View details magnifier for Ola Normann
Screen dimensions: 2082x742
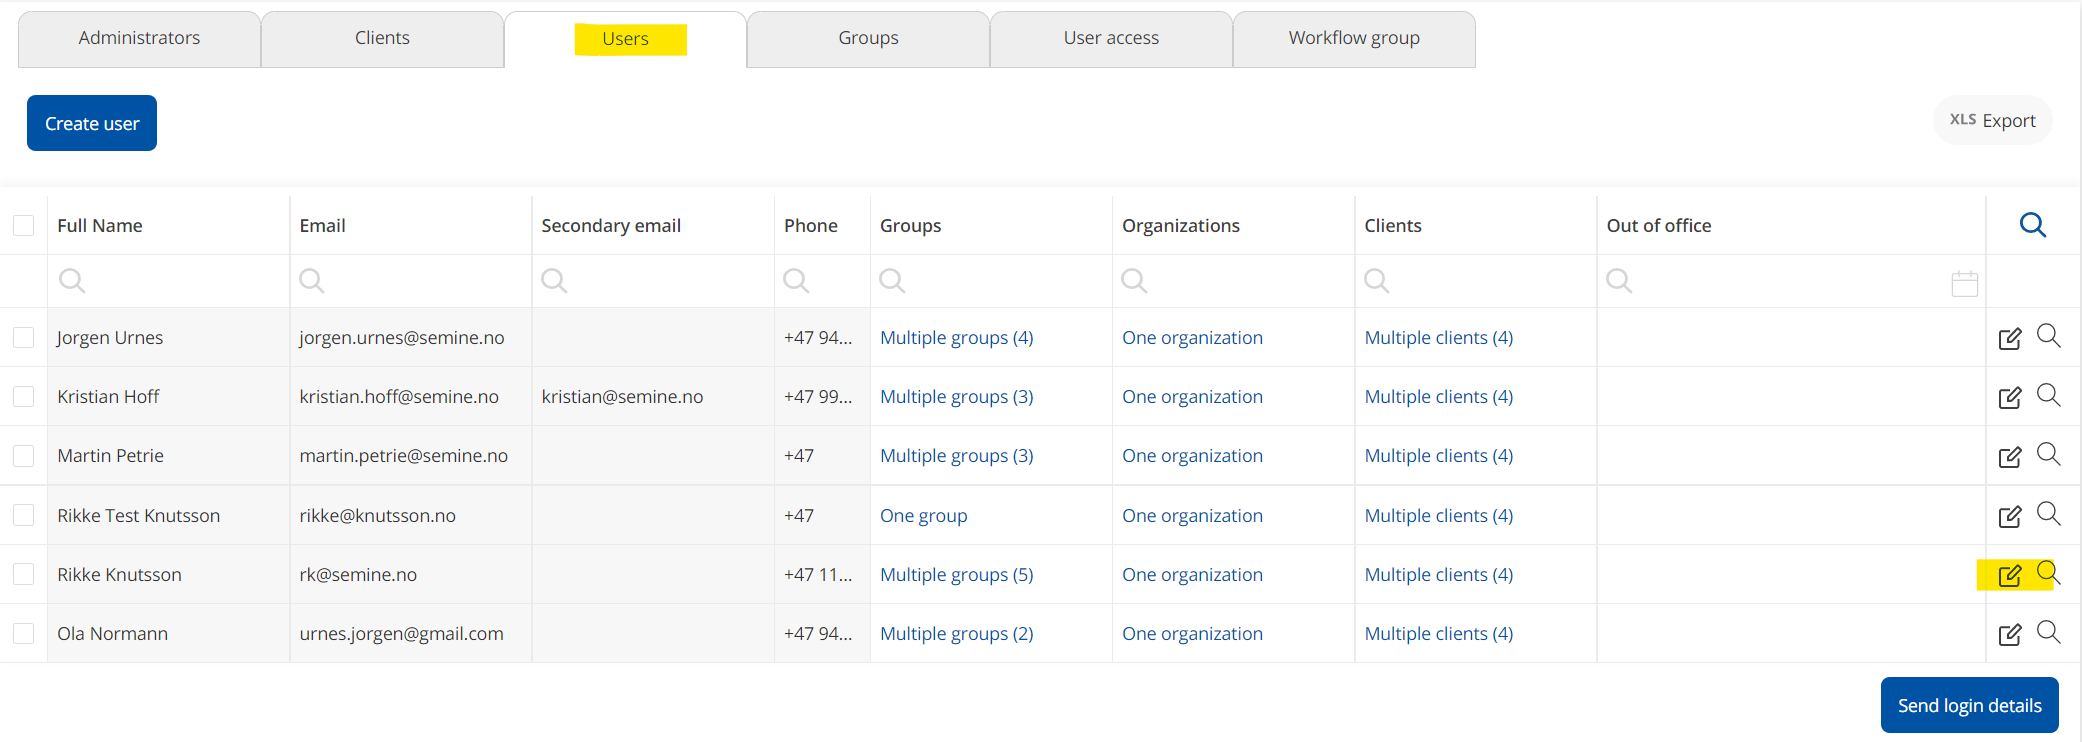coord(2048,632)
